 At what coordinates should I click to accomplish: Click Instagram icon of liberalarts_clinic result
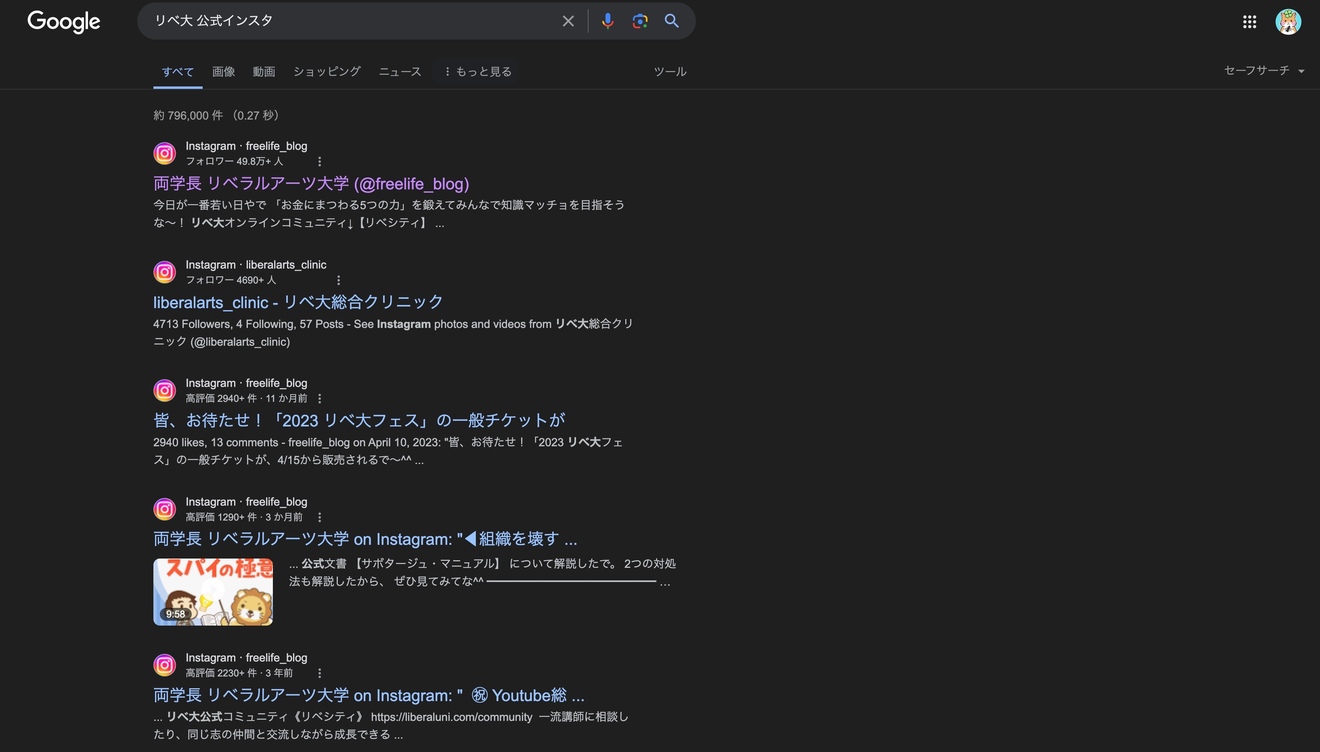point(165,272)
